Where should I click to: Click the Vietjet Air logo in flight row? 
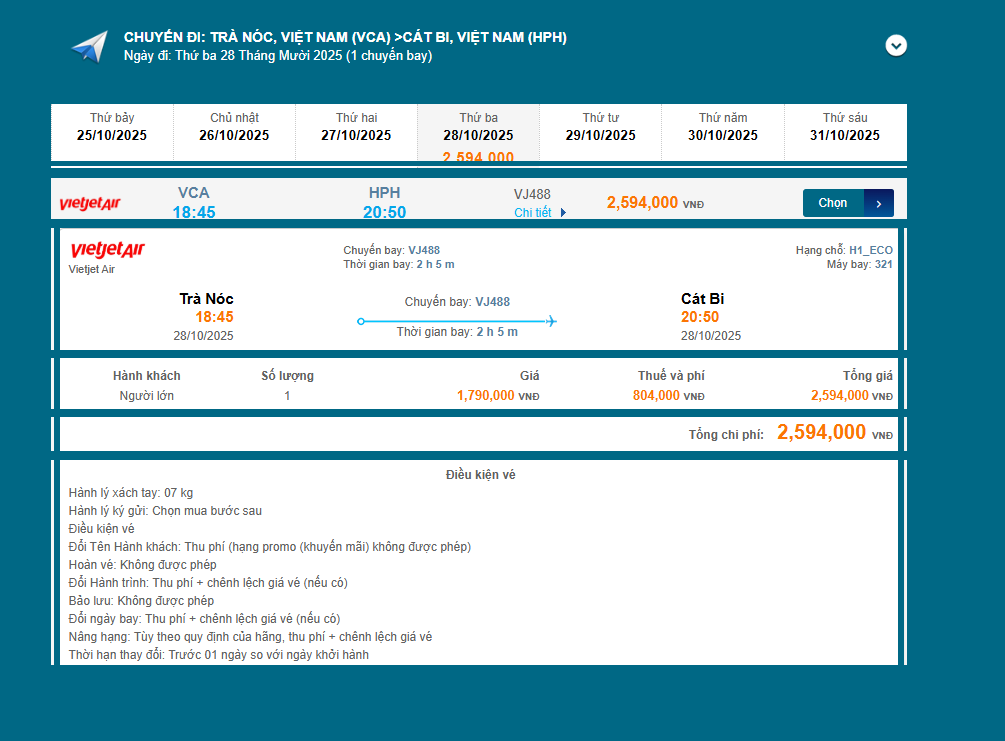90,204
